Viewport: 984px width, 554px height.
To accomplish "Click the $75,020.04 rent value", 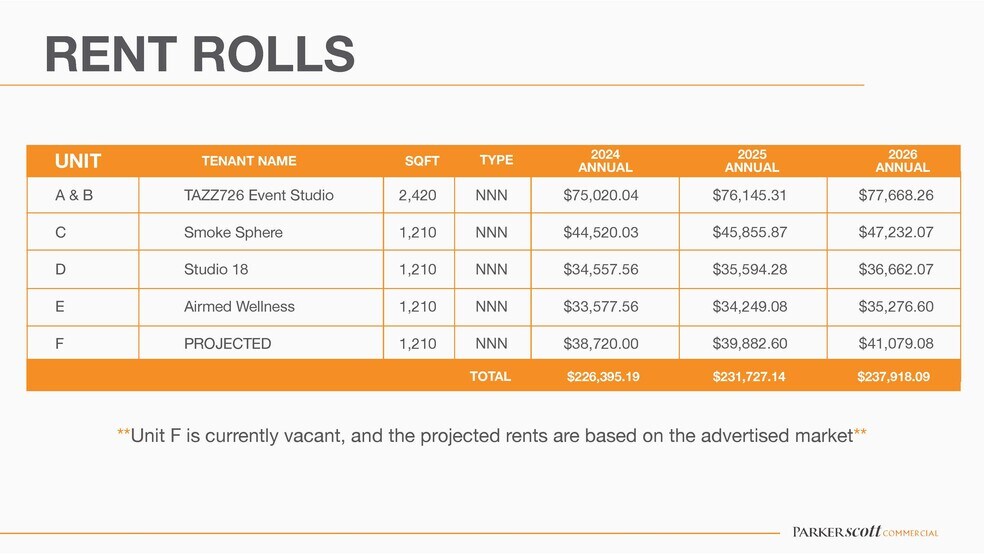I will (x=600, y=195).
